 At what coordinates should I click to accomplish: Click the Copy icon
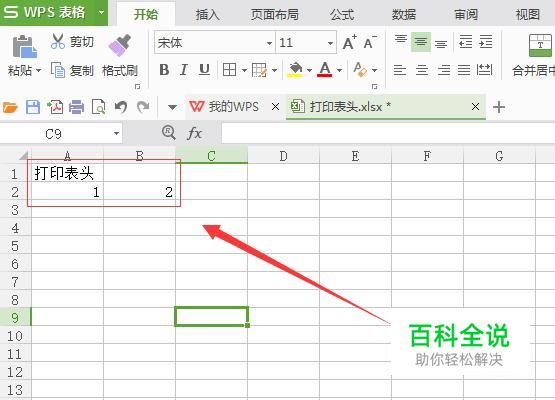(58, 70)
